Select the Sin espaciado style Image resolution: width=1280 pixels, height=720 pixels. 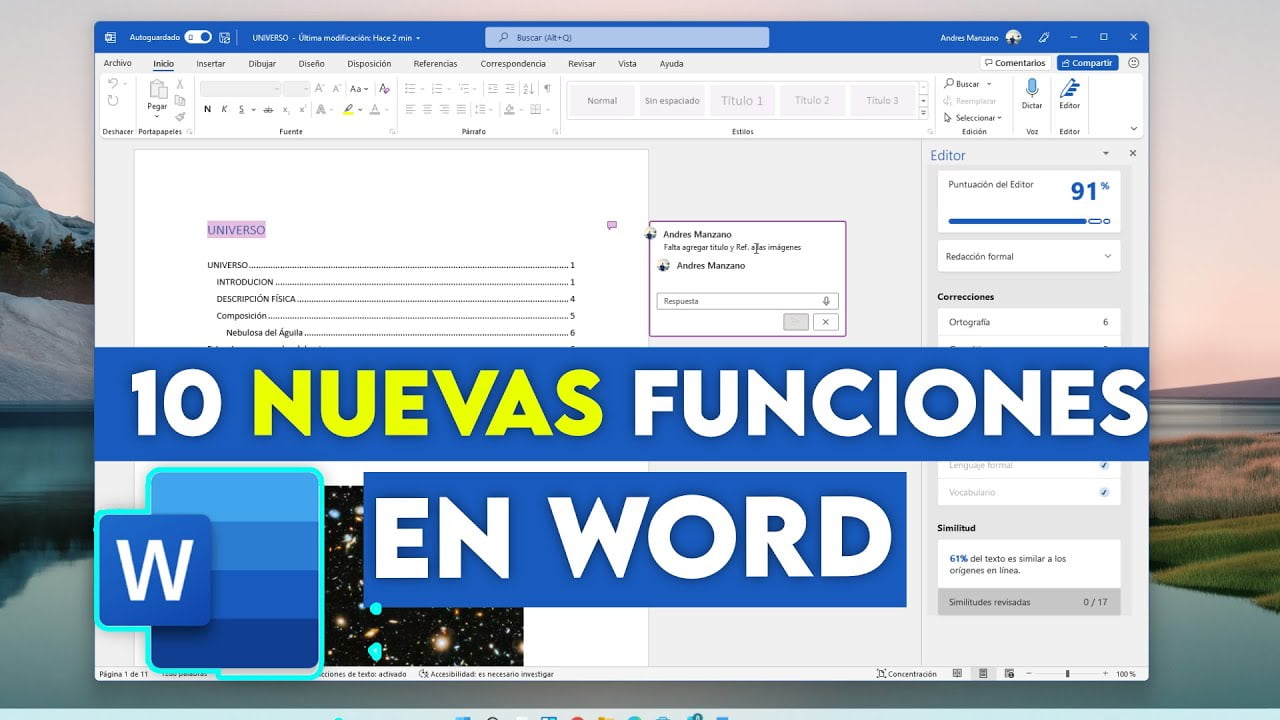[672, 101]
